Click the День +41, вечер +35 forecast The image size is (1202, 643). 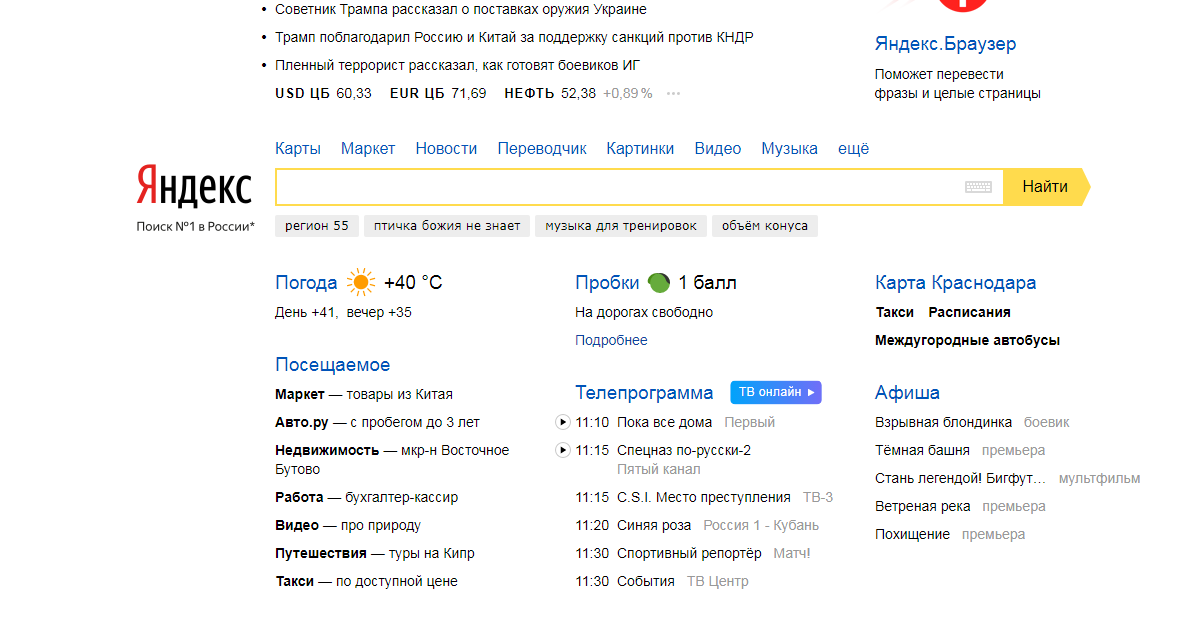343,312
